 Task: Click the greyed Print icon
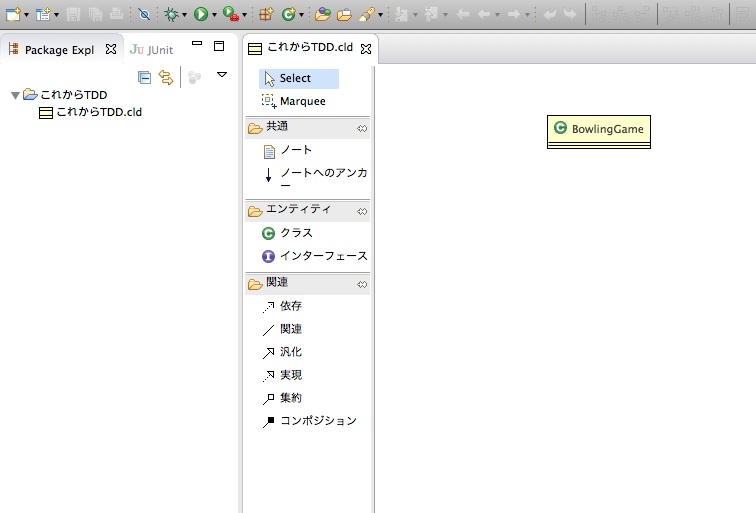(x=116, y=14)
